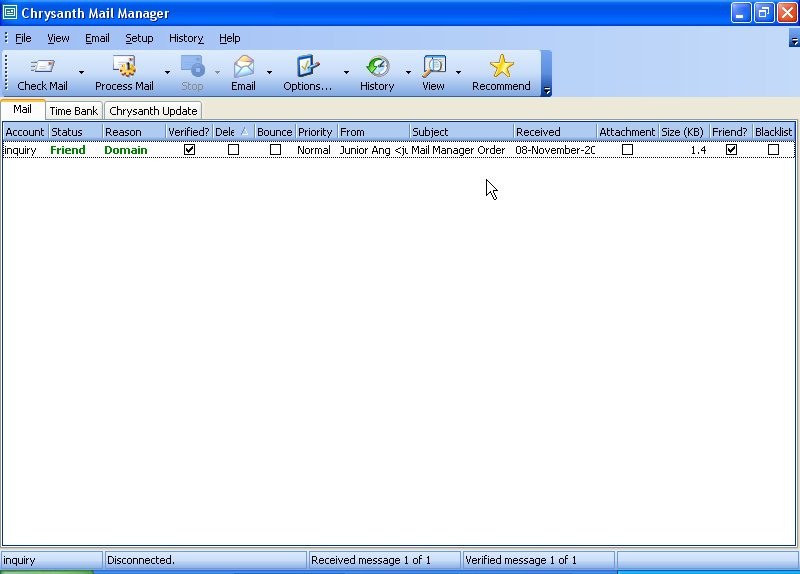This screenshot has width=800, height=574.
Task: Open the Chrysanth Update tab
Action: [x=153, y=111]
